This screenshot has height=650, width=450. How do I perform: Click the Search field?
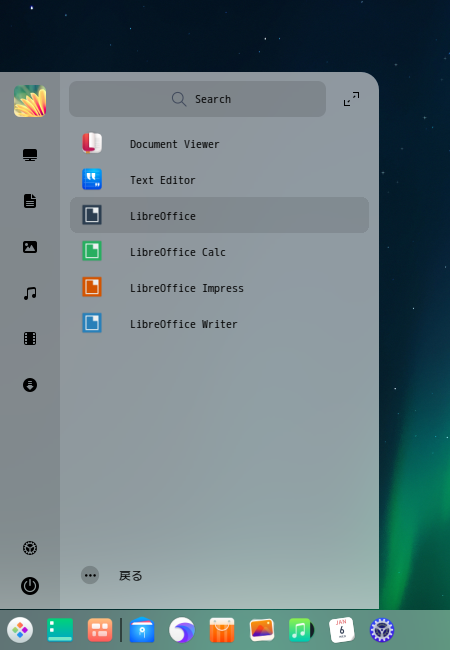pyautogui.click(x=197, y=99)
